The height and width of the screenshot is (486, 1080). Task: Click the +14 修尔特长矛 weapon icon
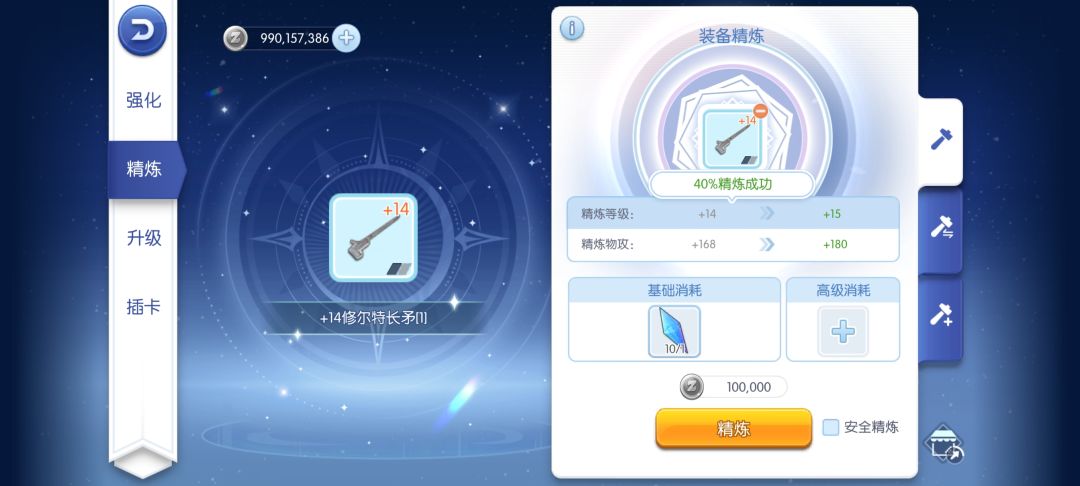pos(373,238)
